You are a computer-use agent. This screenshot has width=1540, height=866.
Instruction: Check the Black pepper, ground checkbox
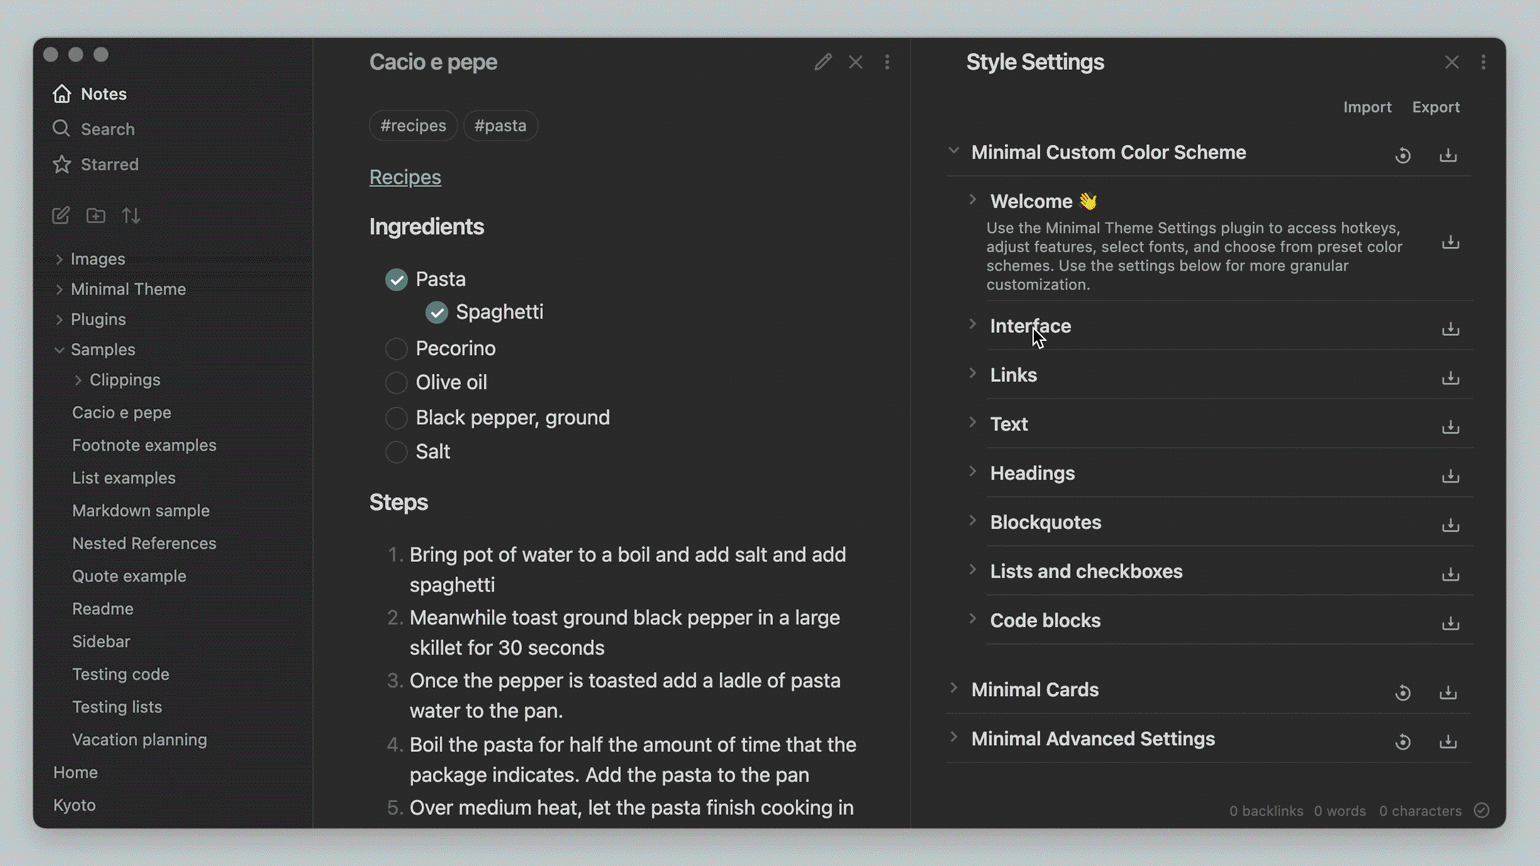click(397, 418)
